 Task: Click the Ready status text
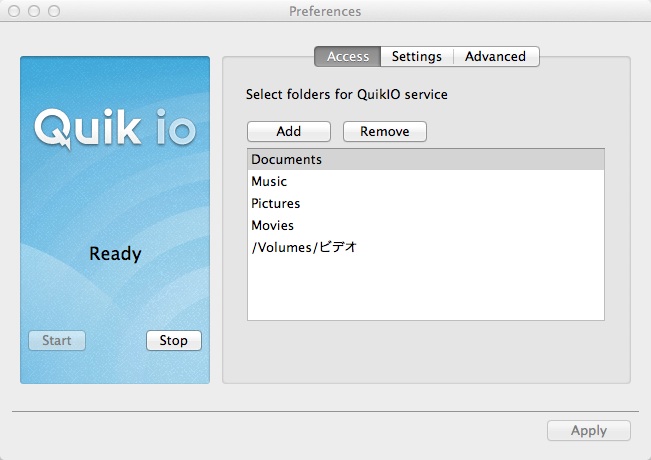point(115,254)
